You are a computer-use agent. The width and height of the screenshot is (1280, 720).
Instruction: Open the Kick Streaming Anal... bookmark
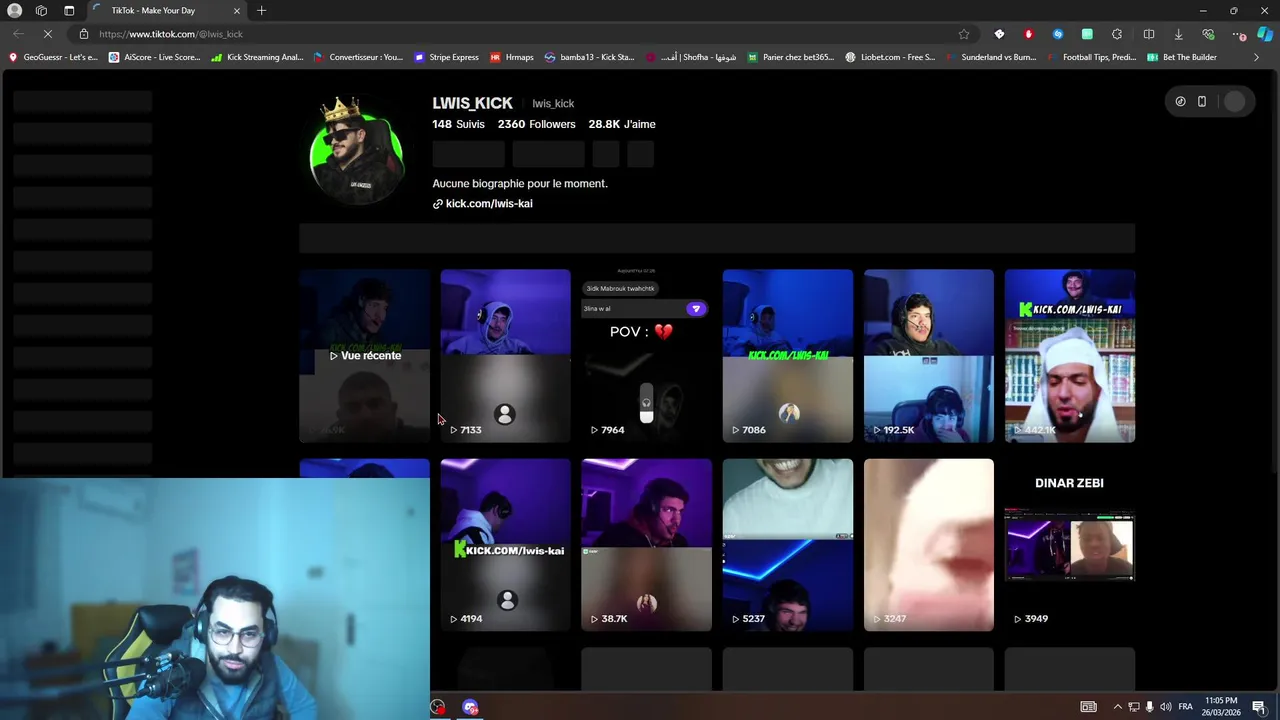[x=257, y=57]
